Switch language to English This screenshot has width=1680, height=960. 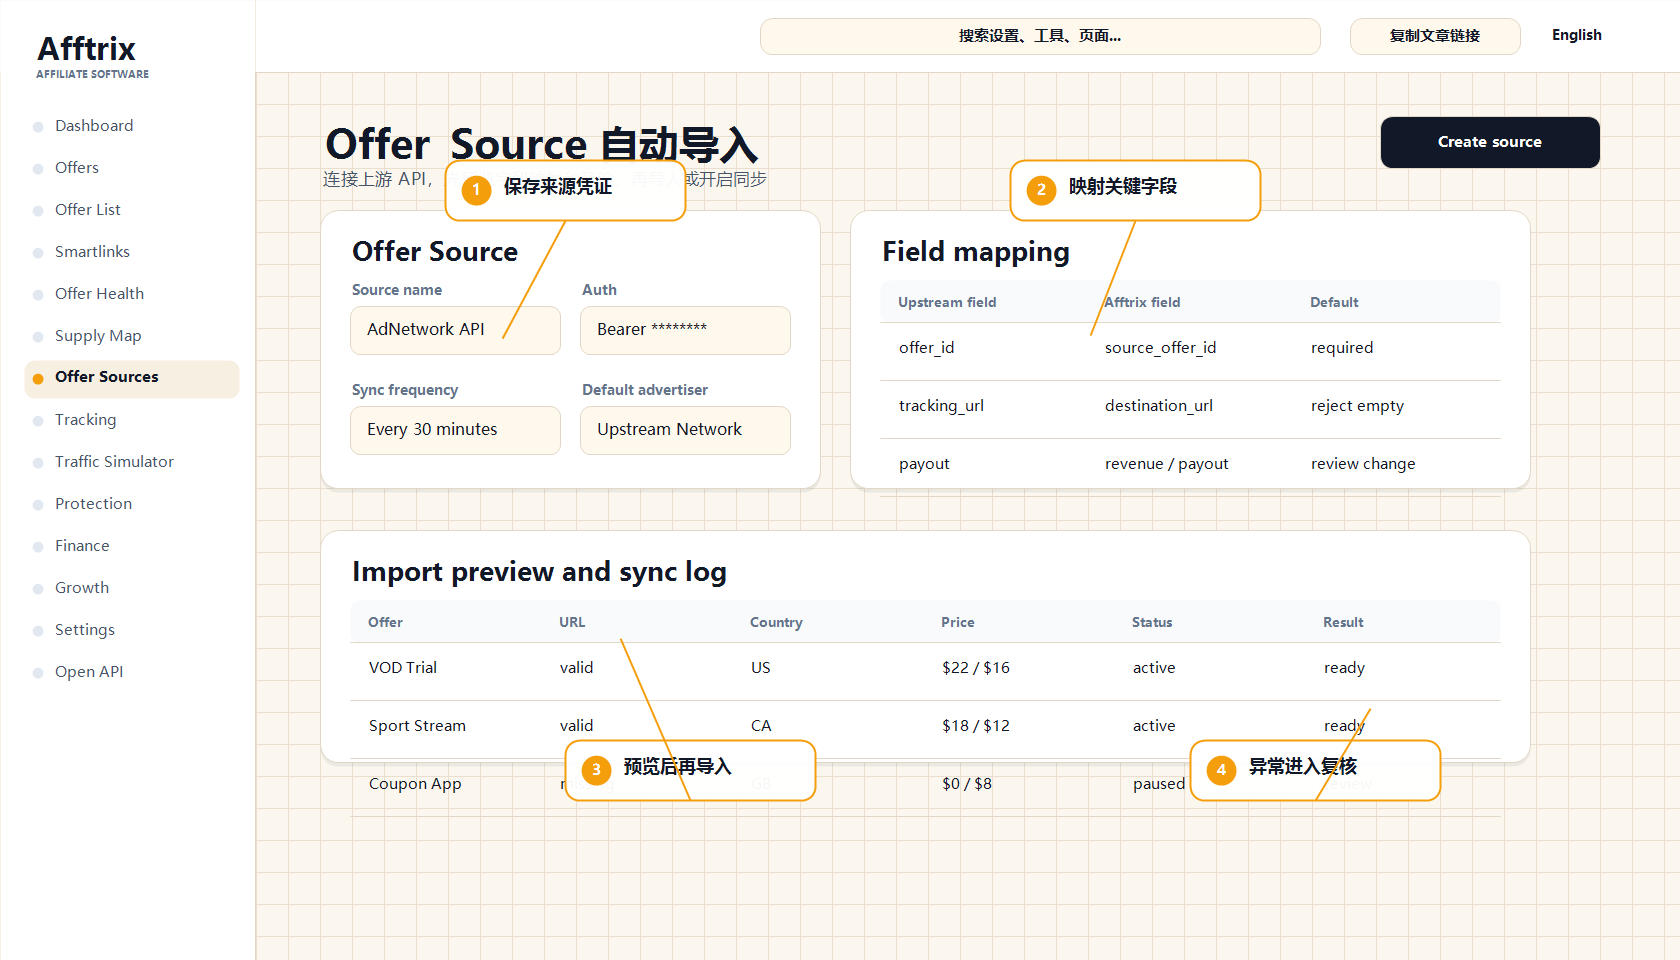click(x=1577, y=35)
